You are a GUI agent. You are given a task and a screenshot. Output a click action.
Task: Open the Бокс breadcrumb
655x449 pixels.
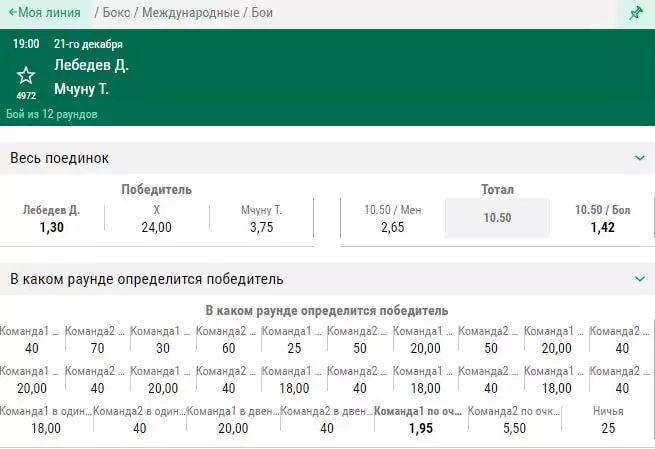click(x=116, y=13)
